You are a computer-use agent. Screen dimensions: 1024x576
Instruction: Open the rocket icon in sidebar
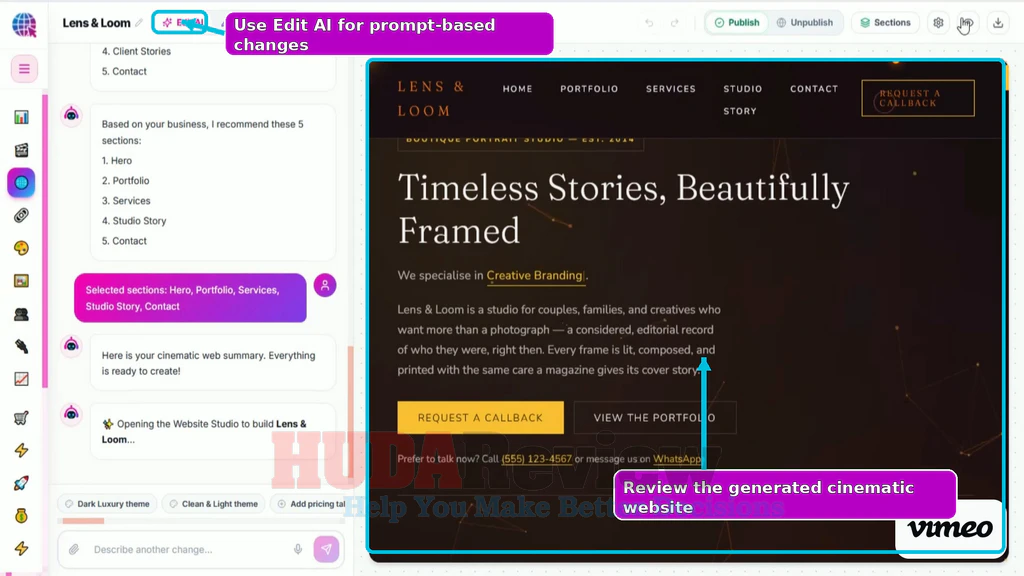pos(22,483)
